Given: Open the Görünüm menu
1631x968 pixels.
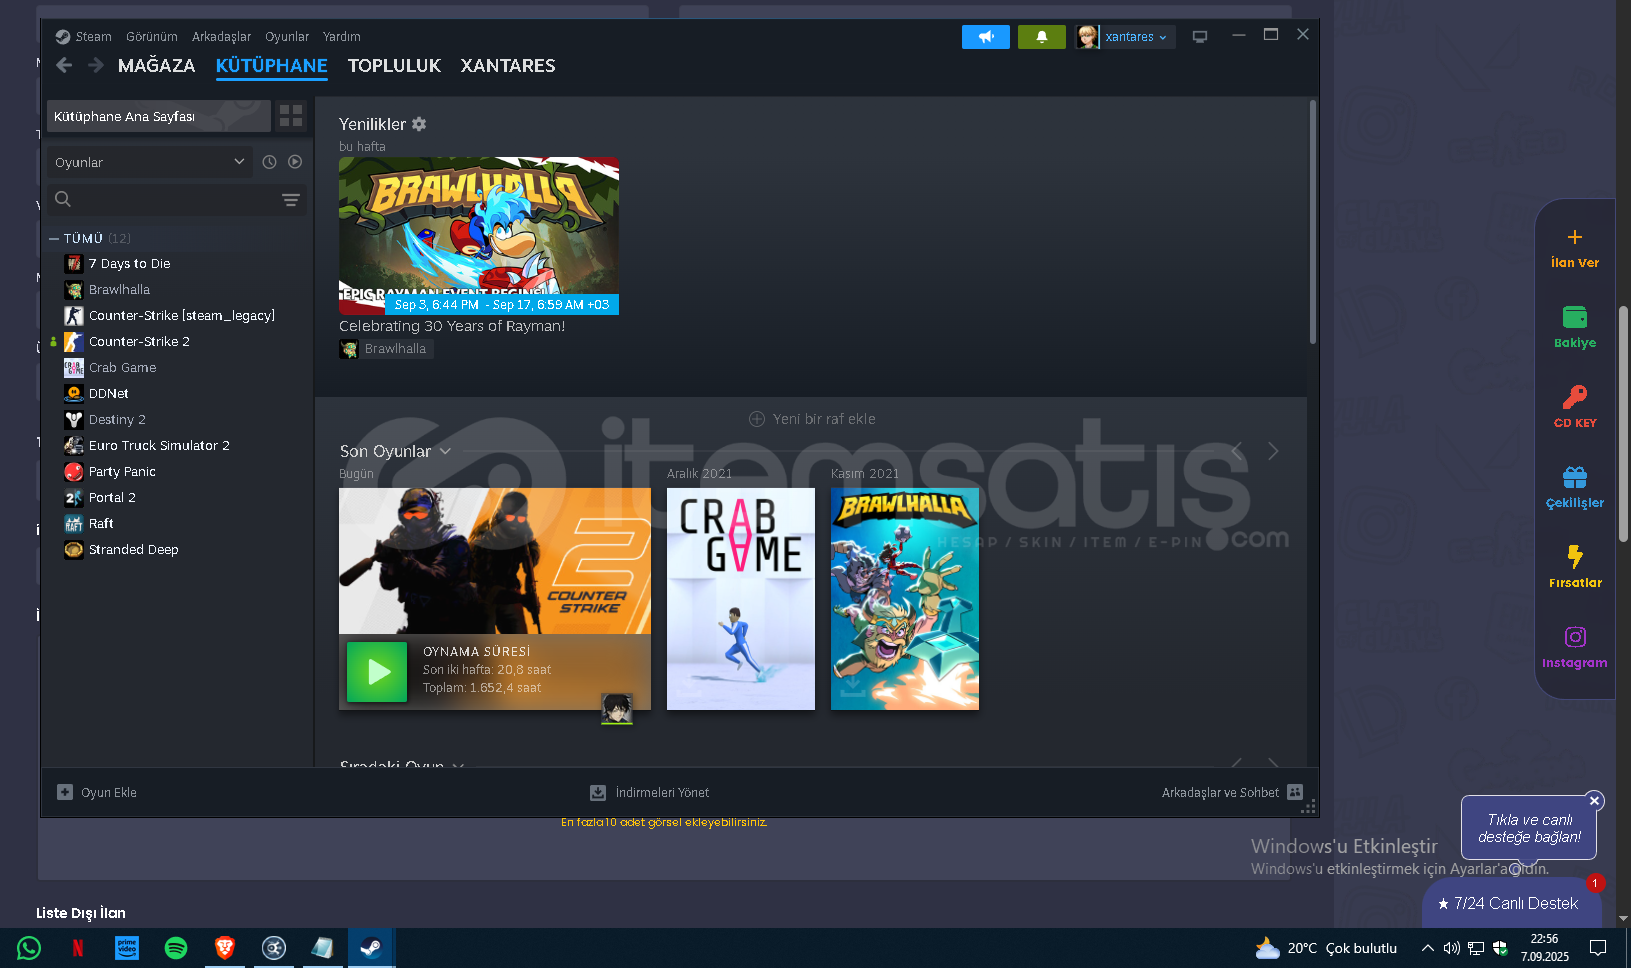Looking at the screenshot, I should click(x=152, y=37).
